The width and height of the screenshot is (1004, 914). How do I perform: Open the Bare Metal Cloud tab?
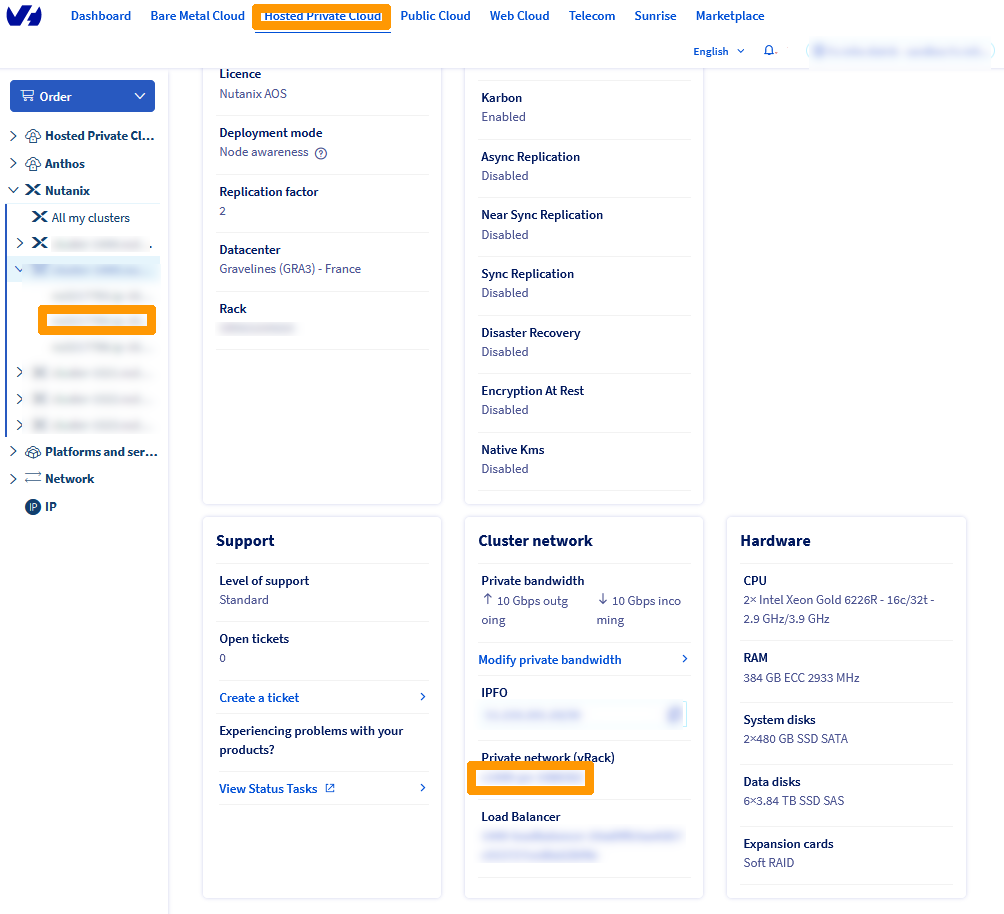[x=197, y=16]
